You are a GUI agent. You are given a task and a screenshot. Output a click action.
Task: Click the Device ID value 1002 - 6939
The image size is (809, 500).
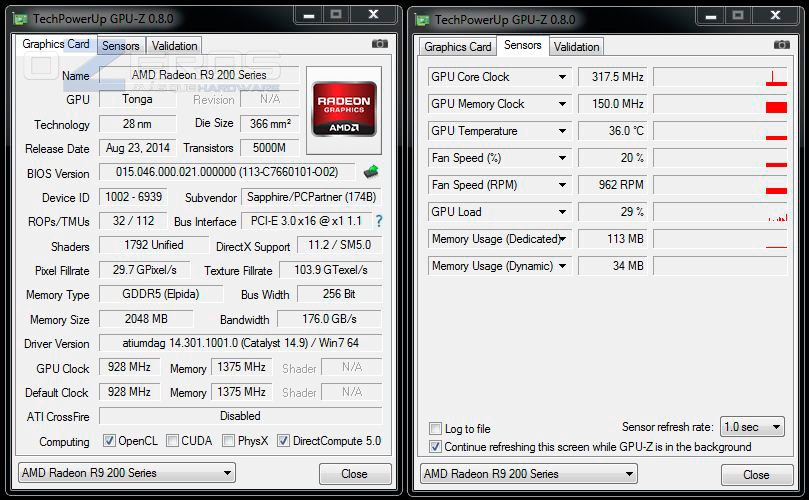click(133, 197)
